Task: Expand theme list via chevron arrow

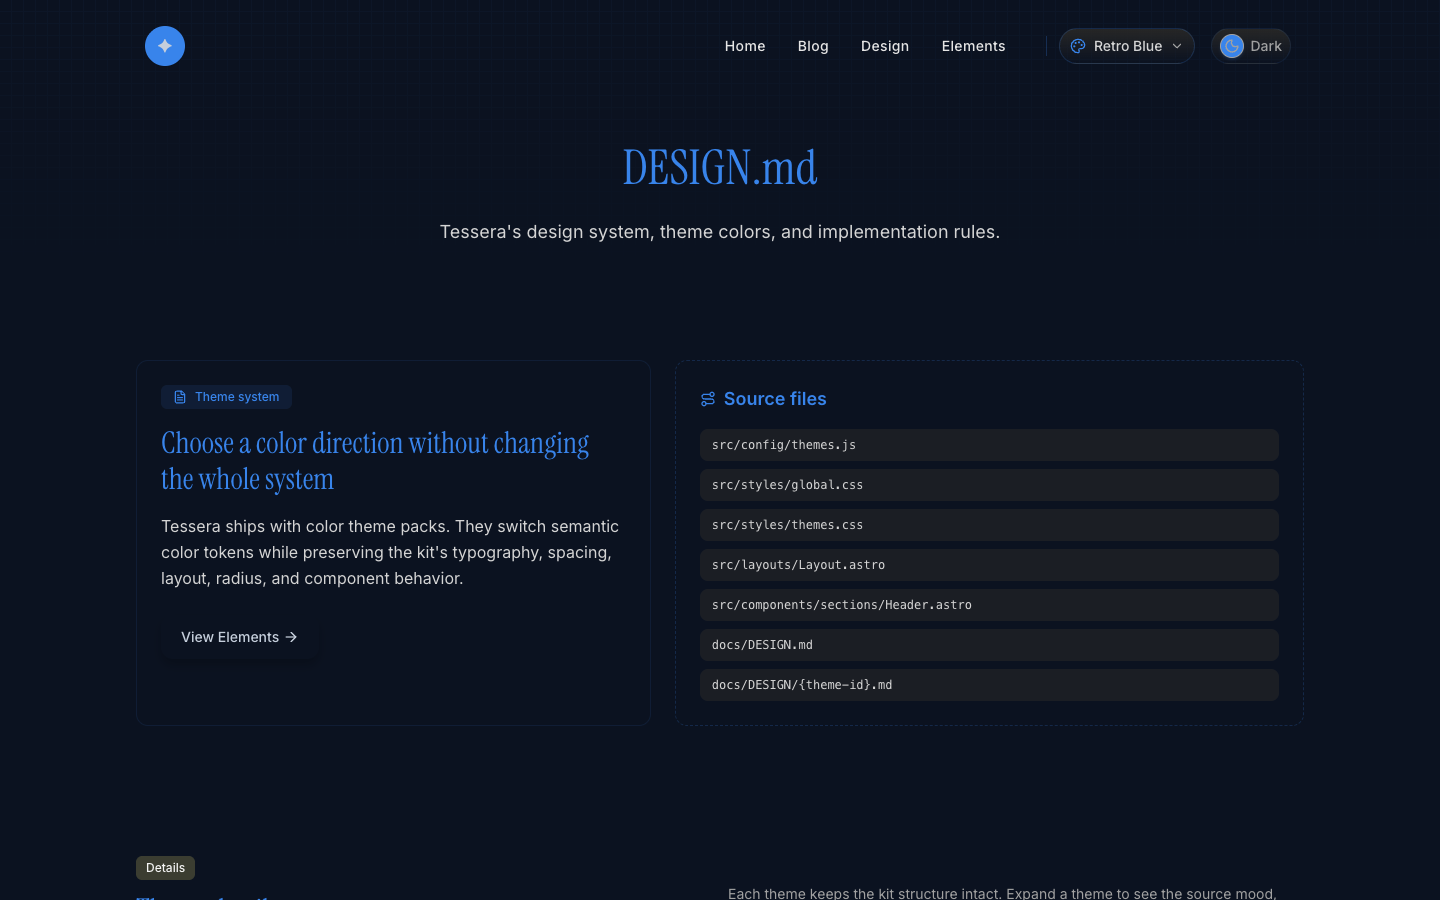Action: pyautogui.click(x=1177, y=46)
